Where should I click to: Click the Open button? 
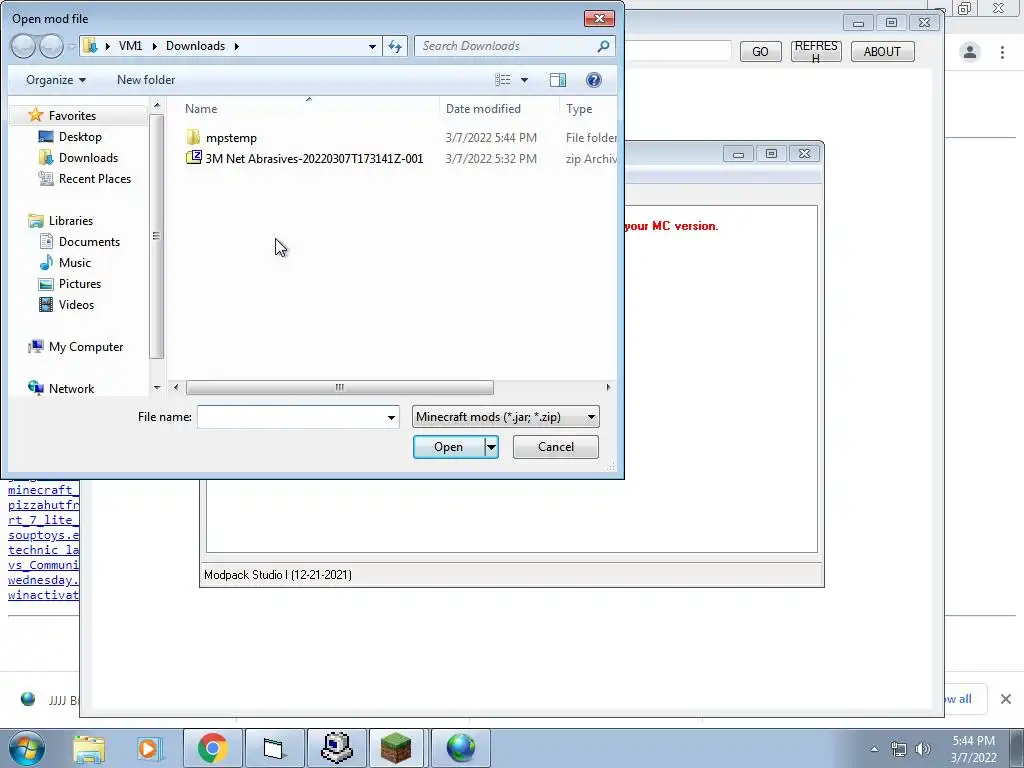449,447
